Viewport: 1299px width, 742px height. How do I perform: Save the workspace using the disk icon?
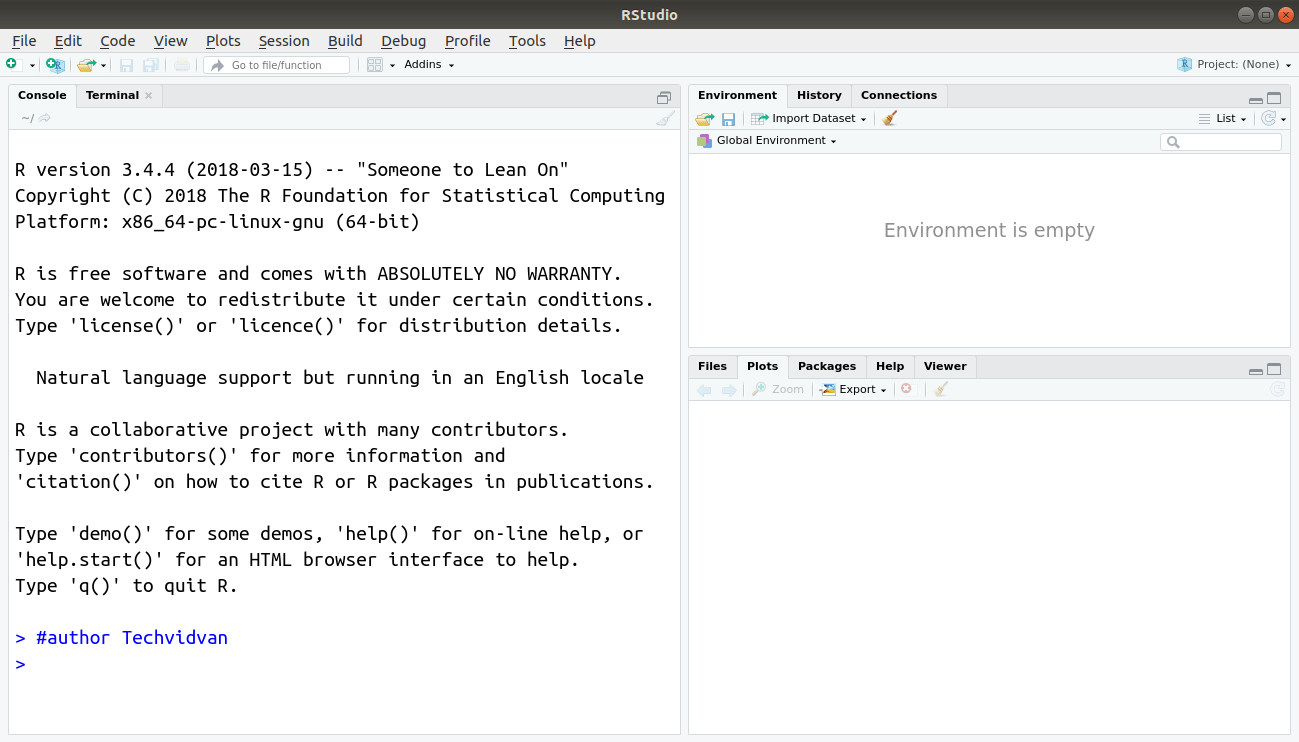[x=728, y=118]
